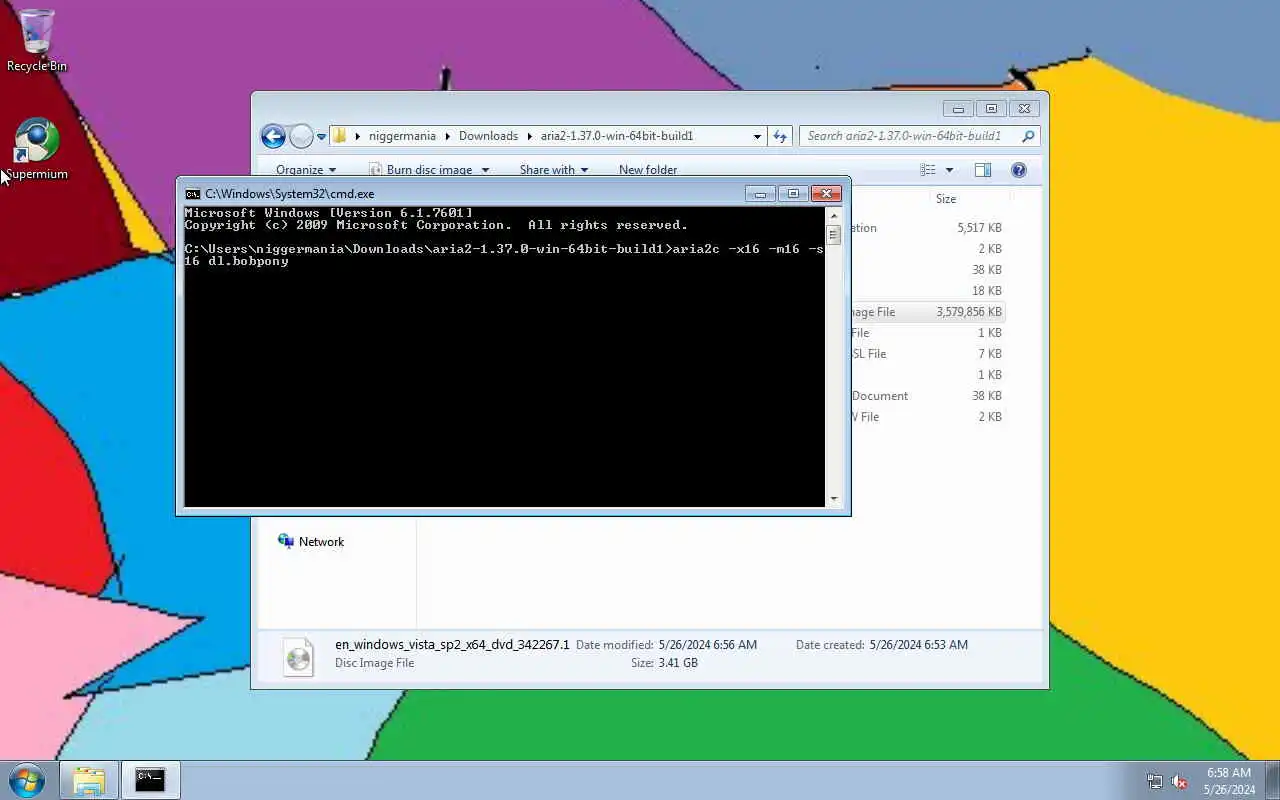Click the magnifier icon in the search box

tap(1028, 136)
